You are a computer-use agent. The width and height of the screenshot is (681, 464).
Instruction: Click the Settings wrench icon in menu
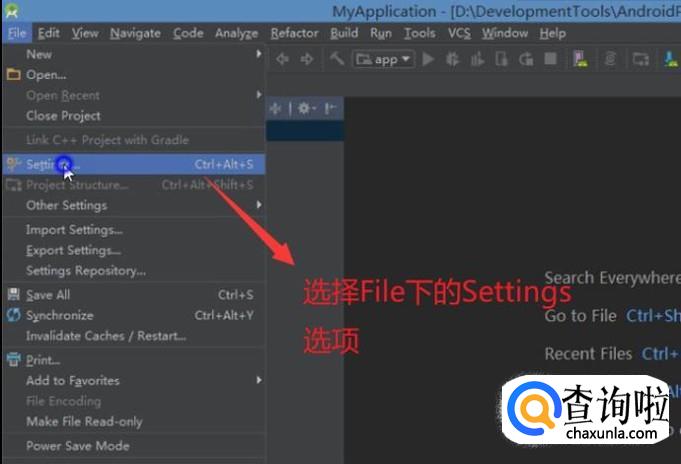point(13,164)
